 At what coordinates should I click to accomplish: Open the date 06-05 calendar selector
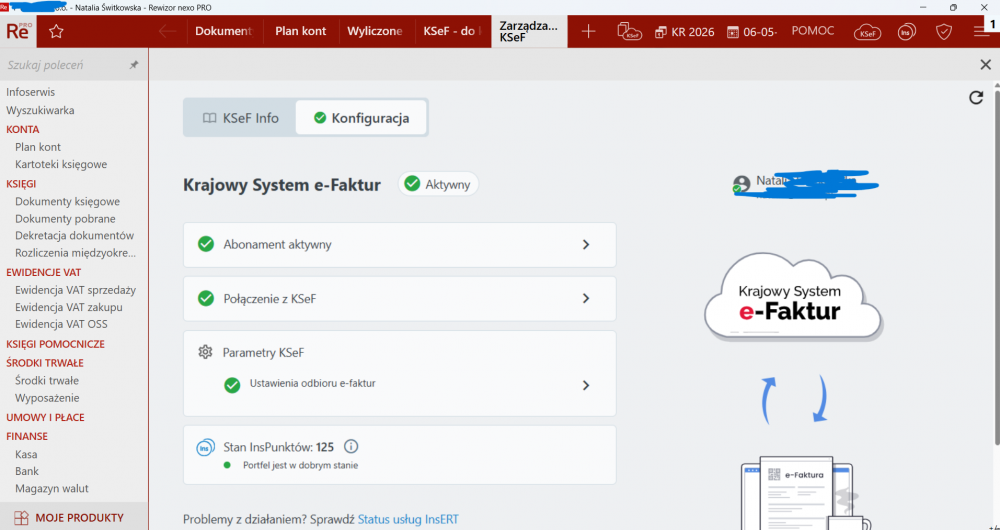click(753, 32)
